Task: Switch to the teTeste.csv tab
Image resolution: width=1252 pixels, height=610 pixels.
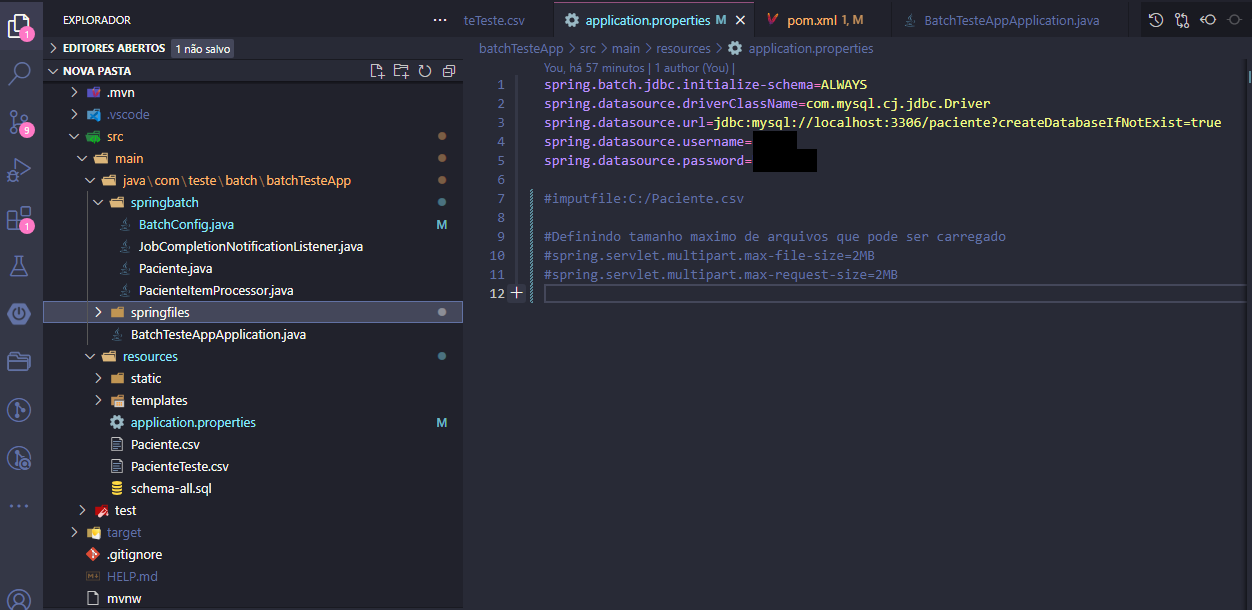Action: pos(494,20)
